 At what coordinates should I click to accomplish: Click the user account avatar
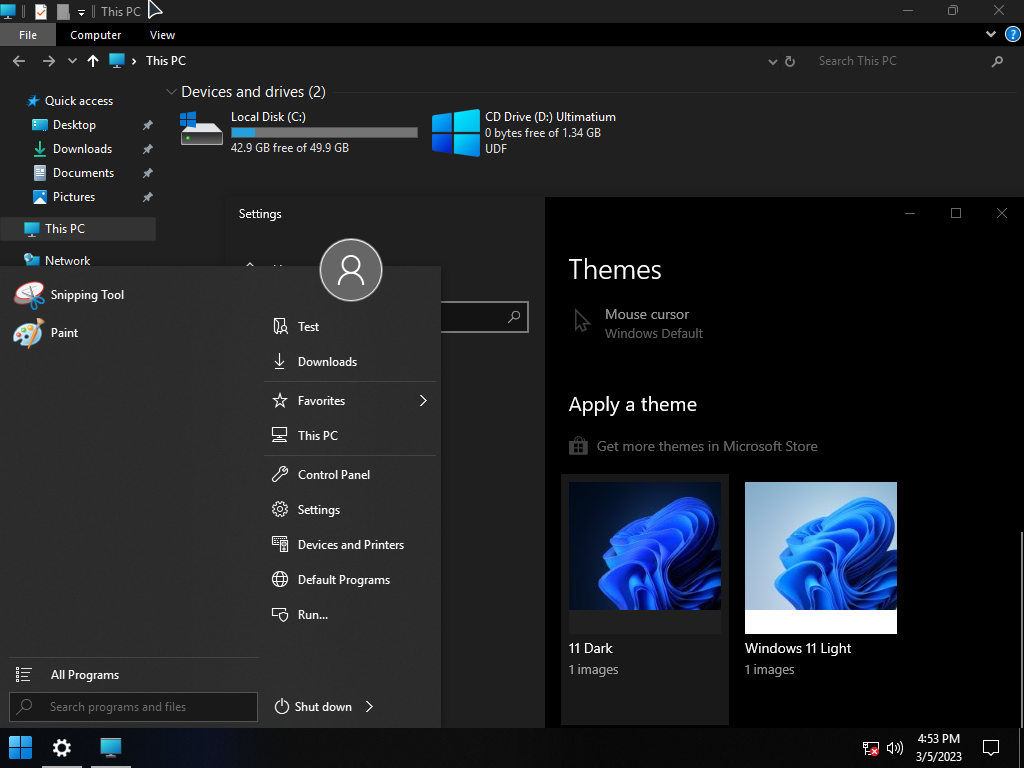(351, 270)
